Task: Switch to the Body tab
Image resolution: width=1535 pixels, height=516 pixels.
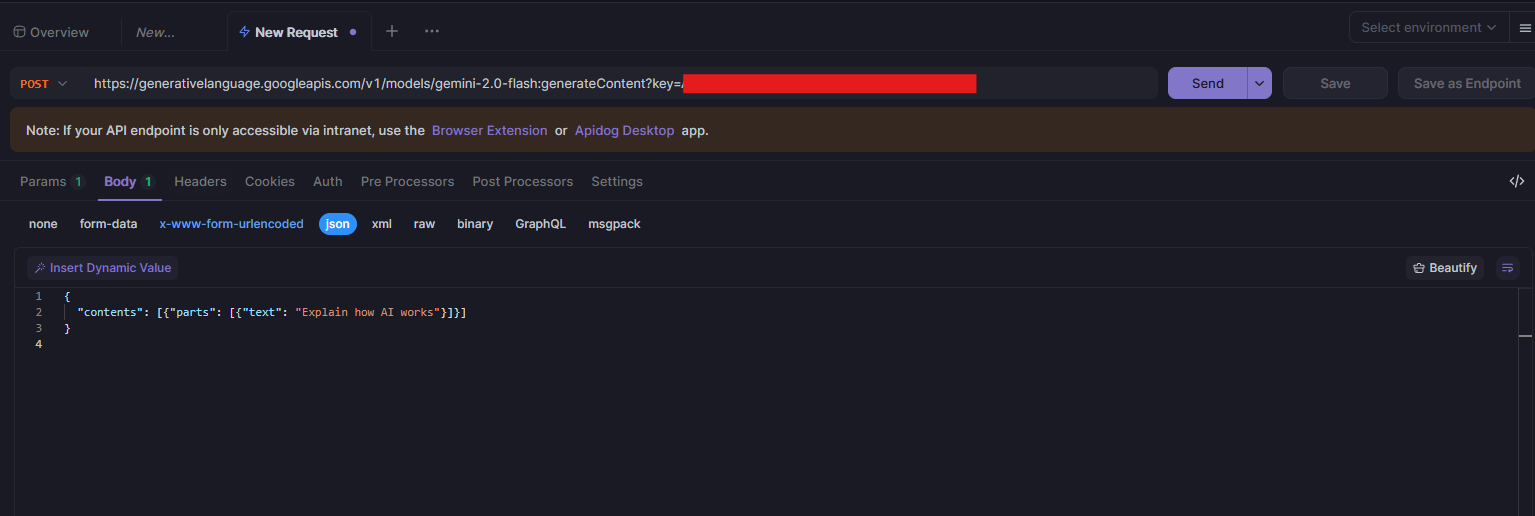Action: coord(129,182)
